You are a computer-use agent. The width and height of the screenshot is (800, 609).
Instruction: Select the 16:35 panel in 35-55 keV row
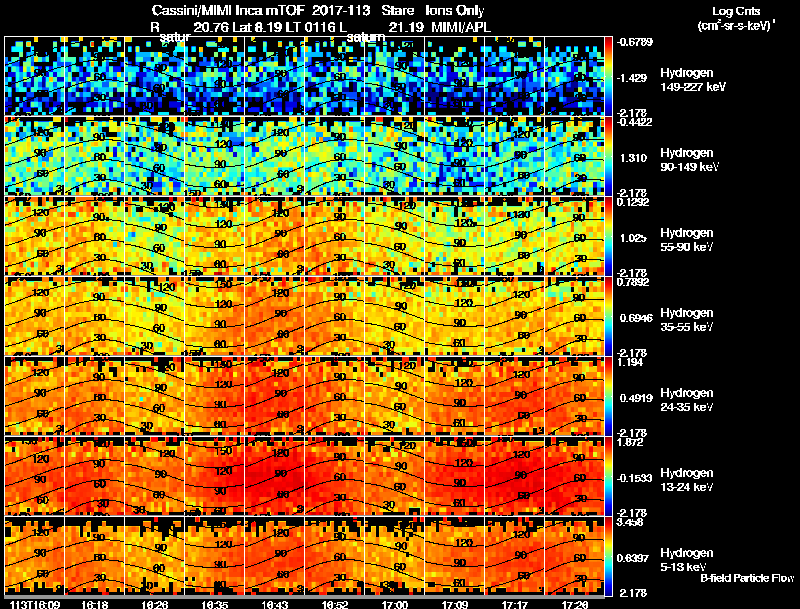pyautogui.click(x=215, y=316)
